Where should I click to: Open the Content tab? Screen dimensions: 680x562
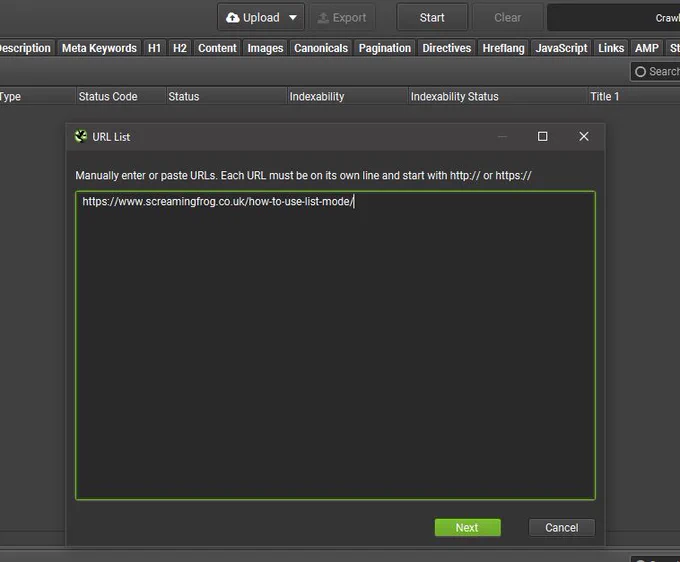click(217, 48)
